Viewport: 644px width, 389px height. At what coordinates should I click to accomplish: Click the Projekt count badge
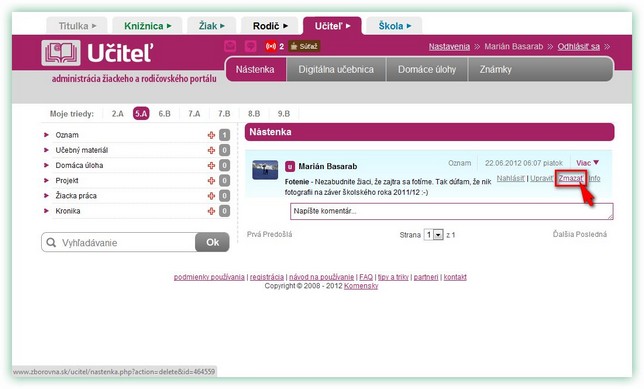[x=224, y=181]
